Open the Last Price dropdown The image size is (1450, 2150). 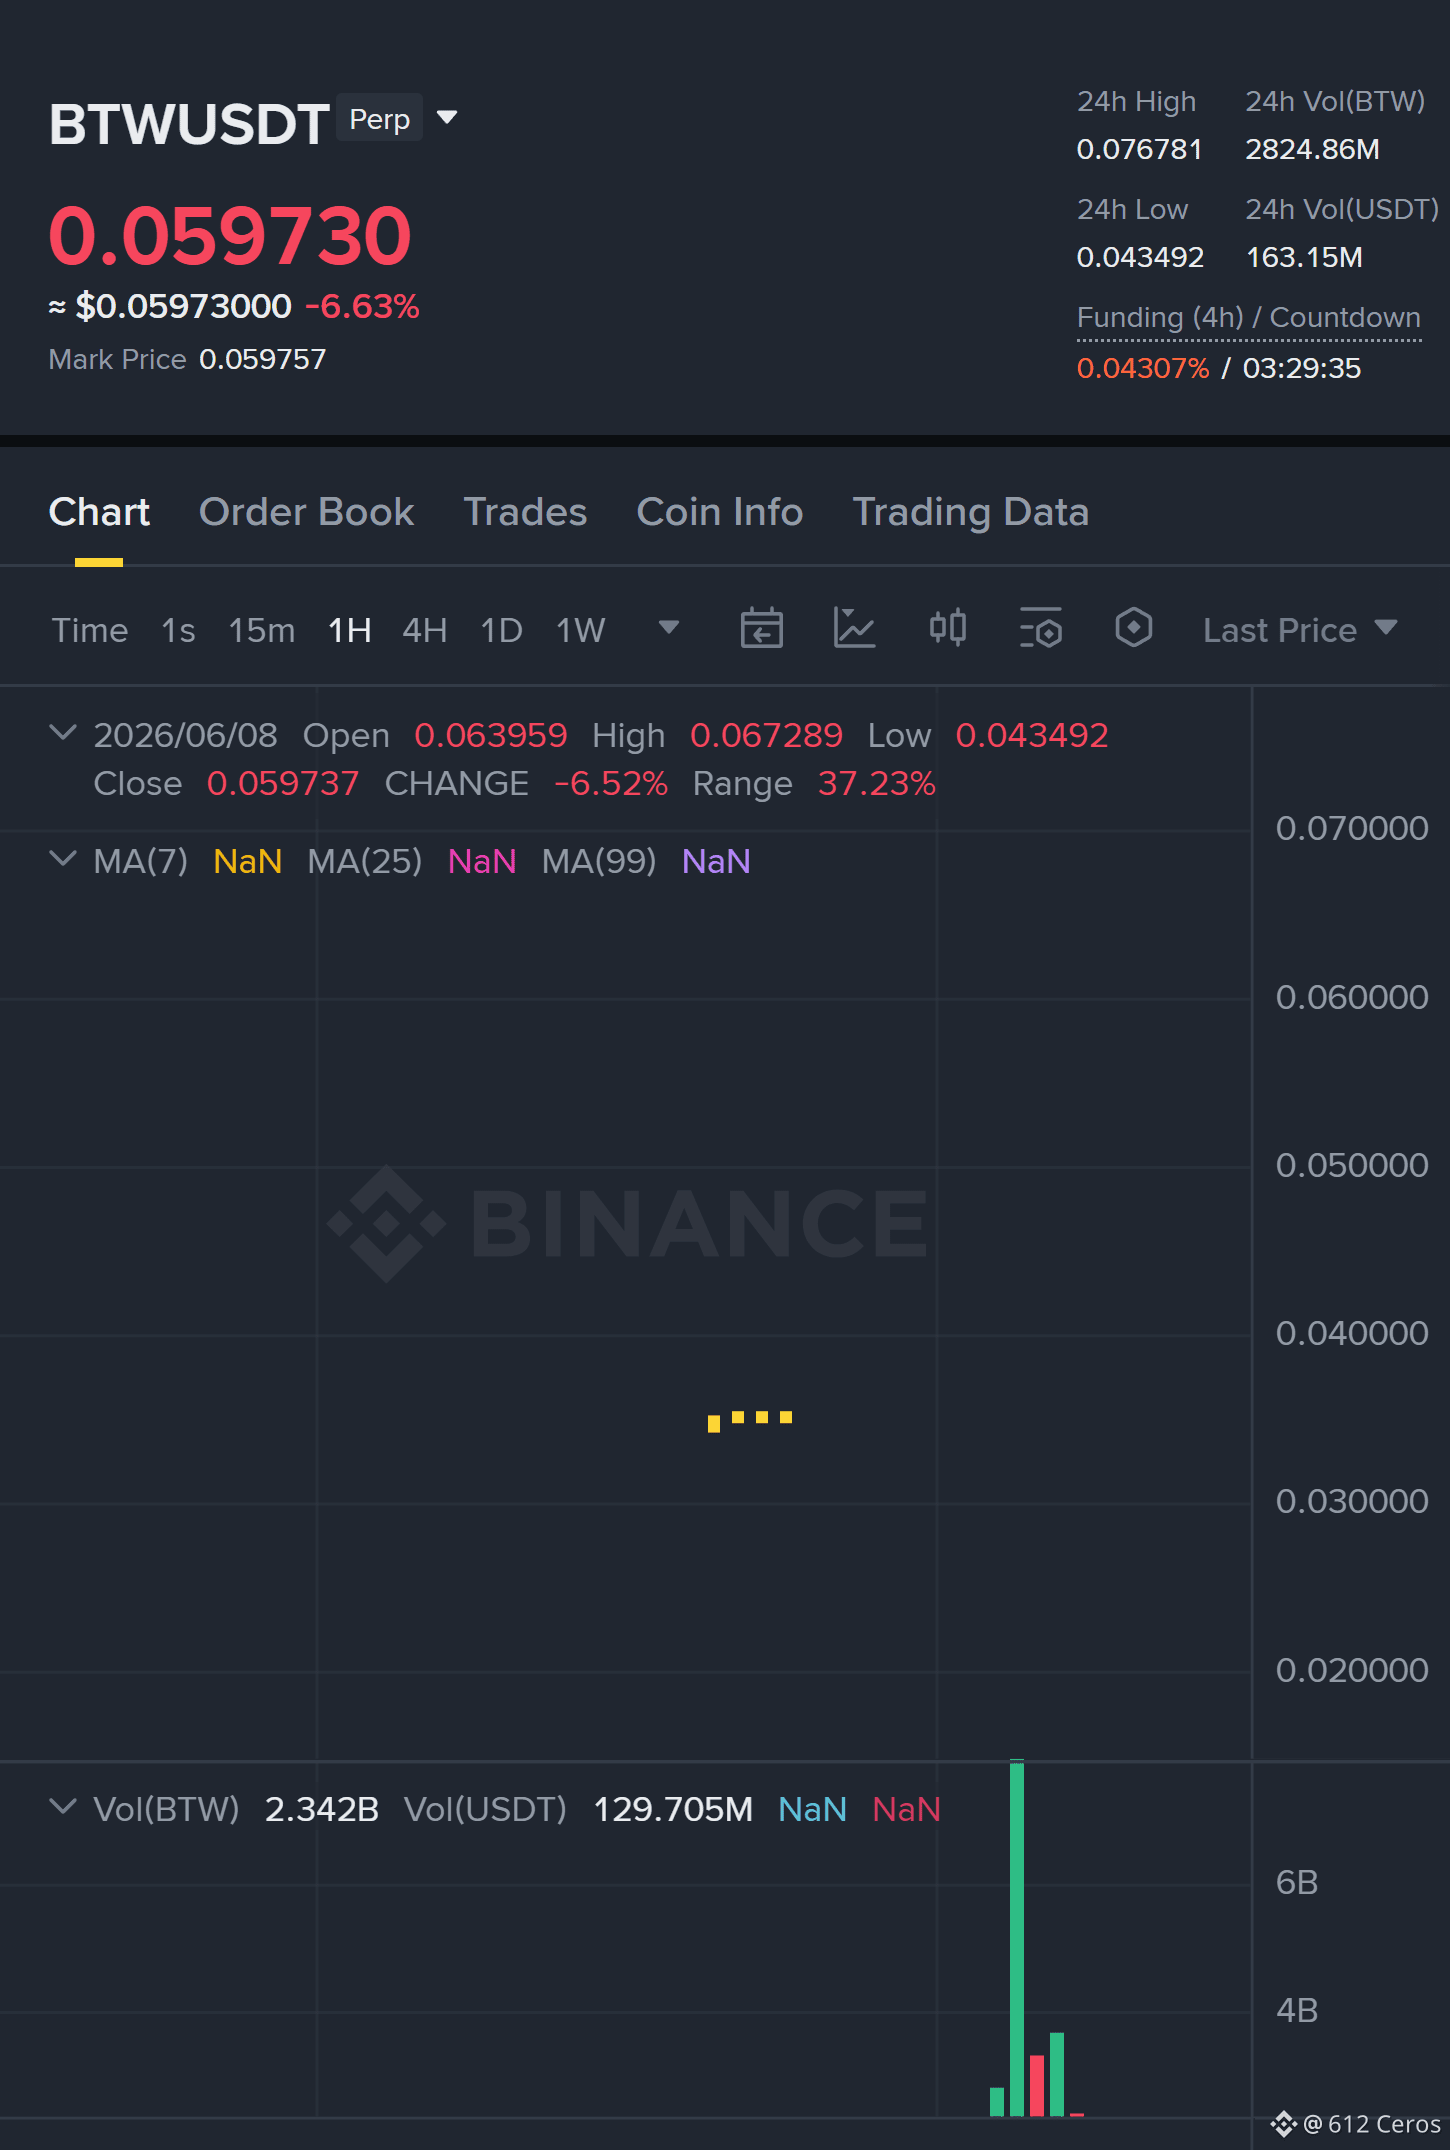click(1299, 630)
